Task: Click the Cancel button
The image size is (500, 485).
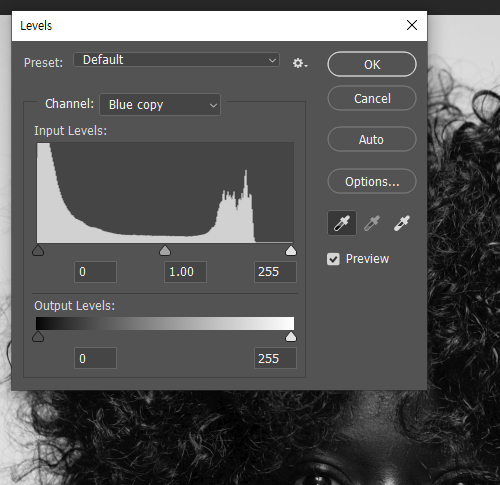Action: coord(372,98)
